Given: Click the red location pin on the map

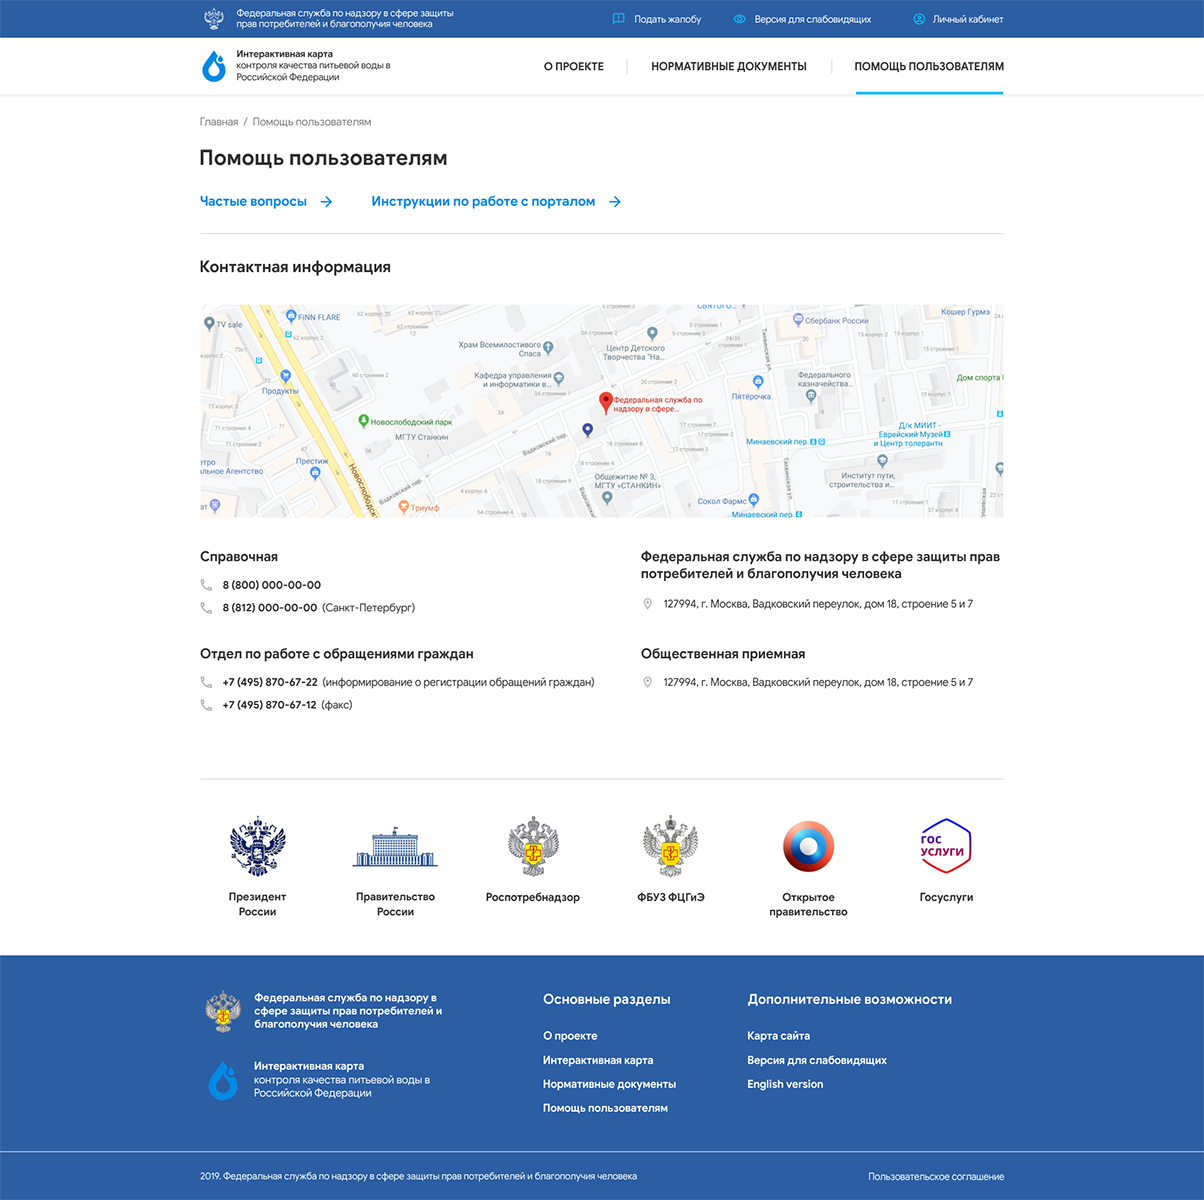Looking at the screenshot, I should click(x=605, y=402).
